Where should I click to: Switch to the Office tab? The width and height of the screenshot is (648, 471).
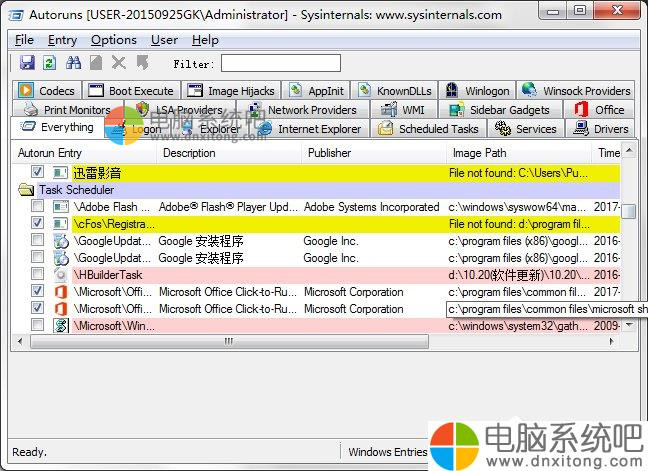pos(599,109)
